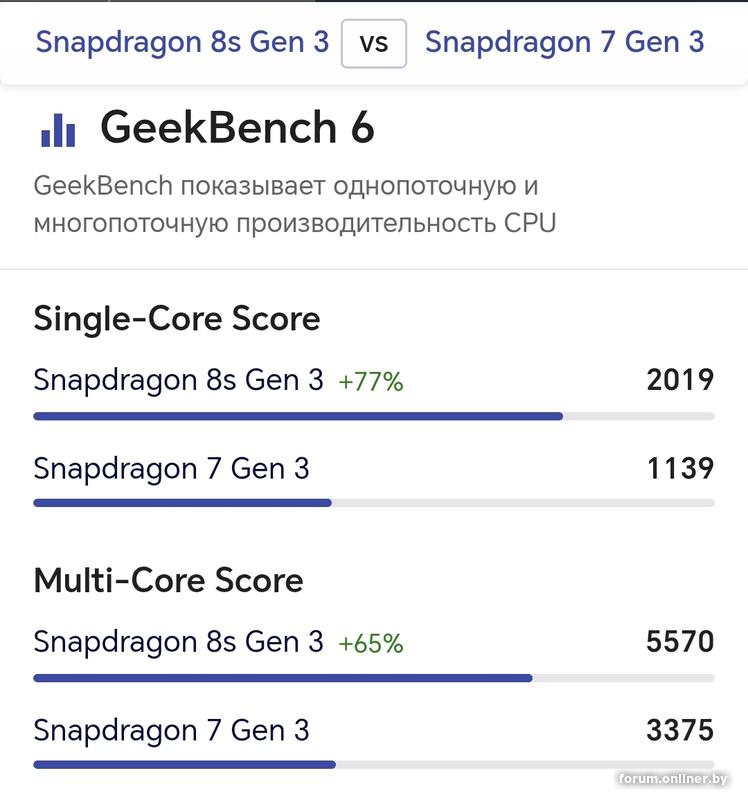Select the Multi-Core Score heading
Image resolution: width=748 pixels, height=800 pixels.
pos(168,580)
